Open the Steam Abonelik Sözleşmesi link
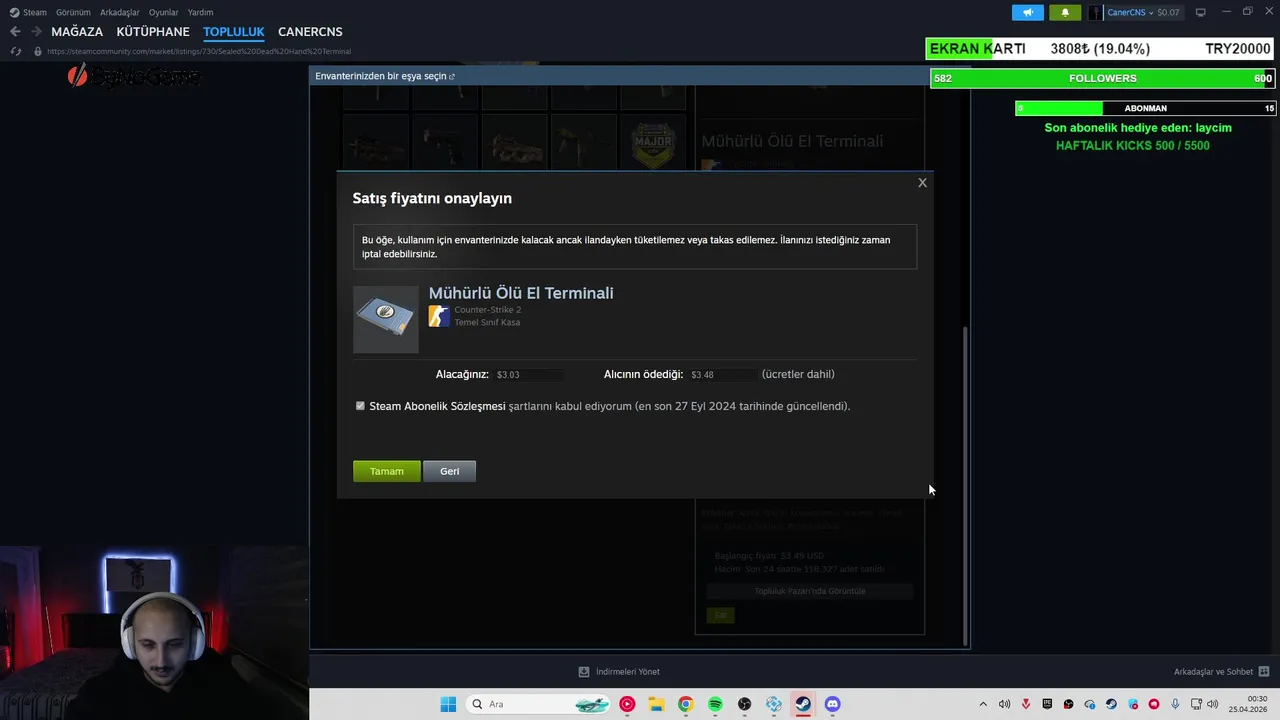1280x720 pixels. click(437, 406)
